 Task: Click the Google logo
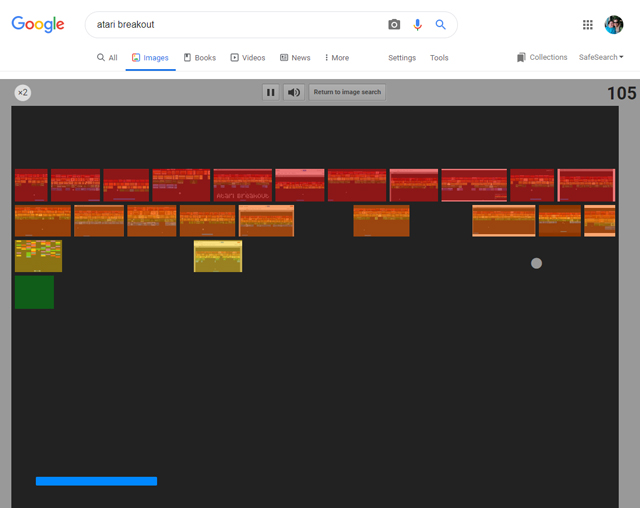38,24
